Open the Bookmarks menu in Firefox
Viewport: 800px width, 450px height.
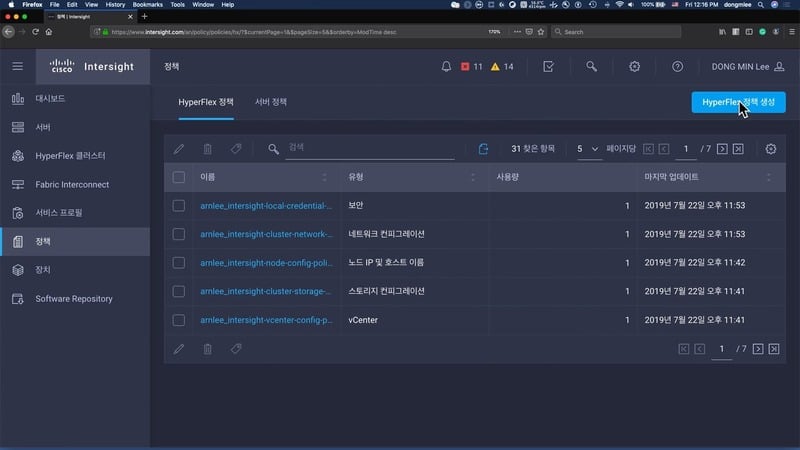pos(147,5)
